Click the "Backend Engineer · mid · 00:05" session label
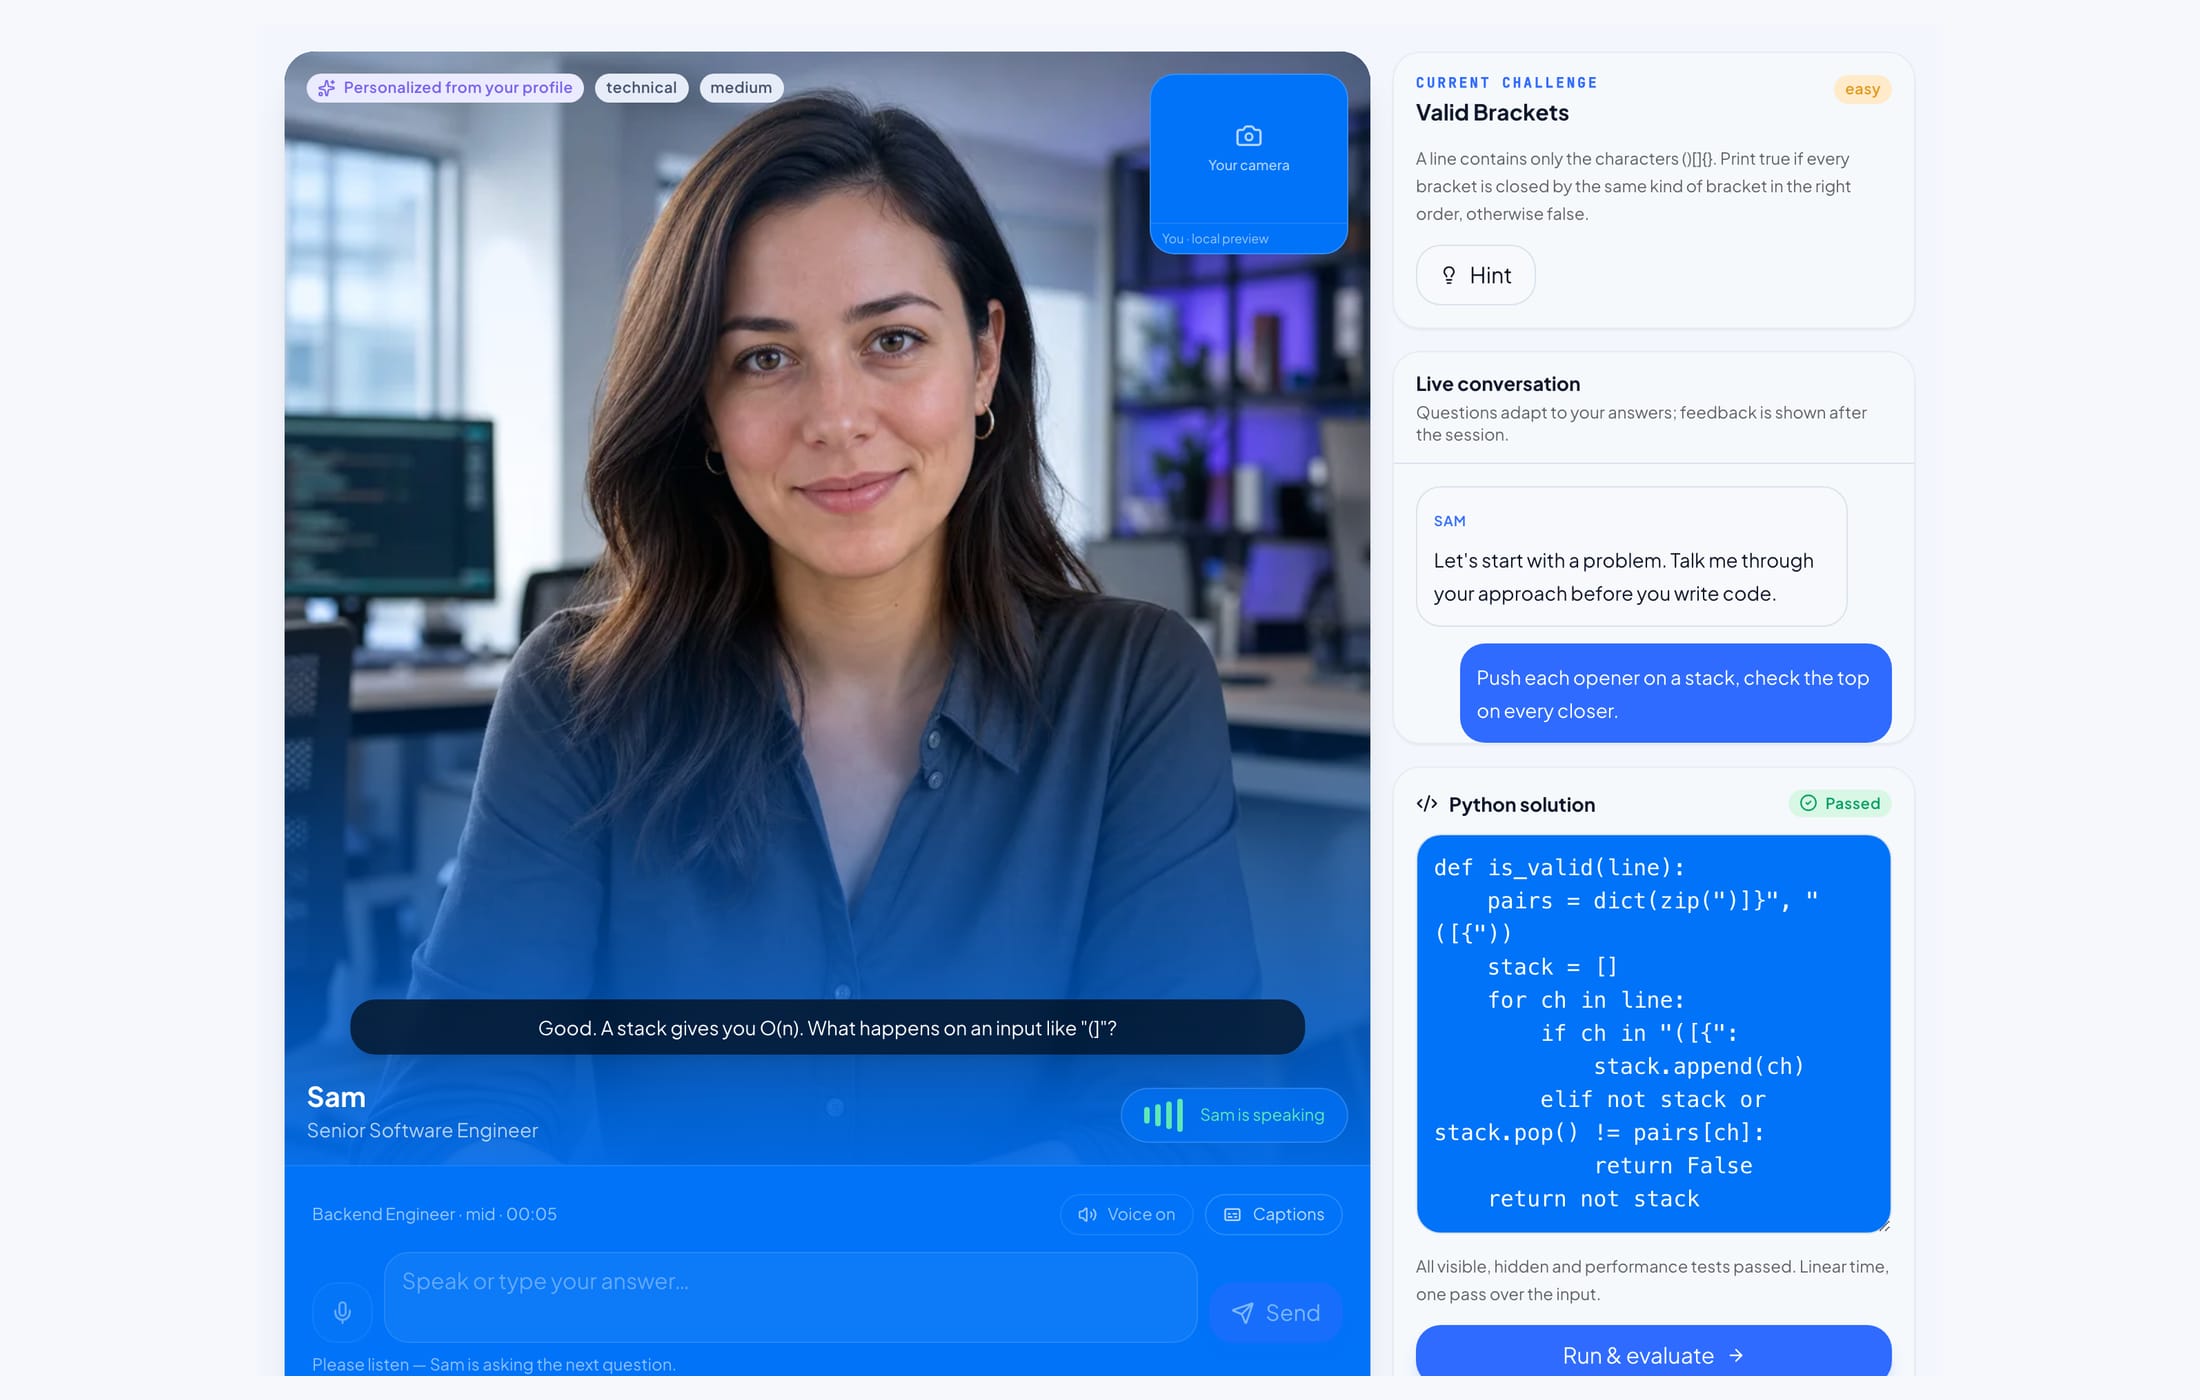Image resolution: width=2200 pixels, height=1400 pixels. pos(434,1214)
